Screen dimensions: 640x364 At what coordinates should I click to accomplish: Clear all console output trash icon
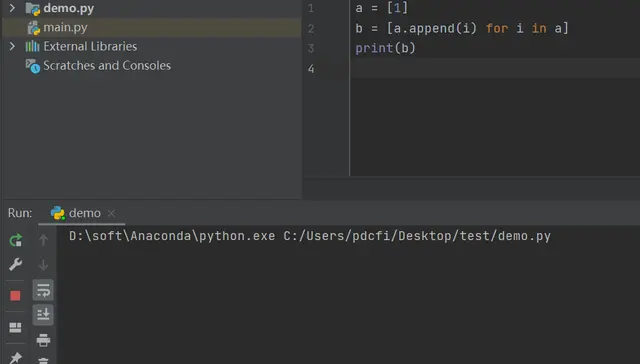(43, 361)
